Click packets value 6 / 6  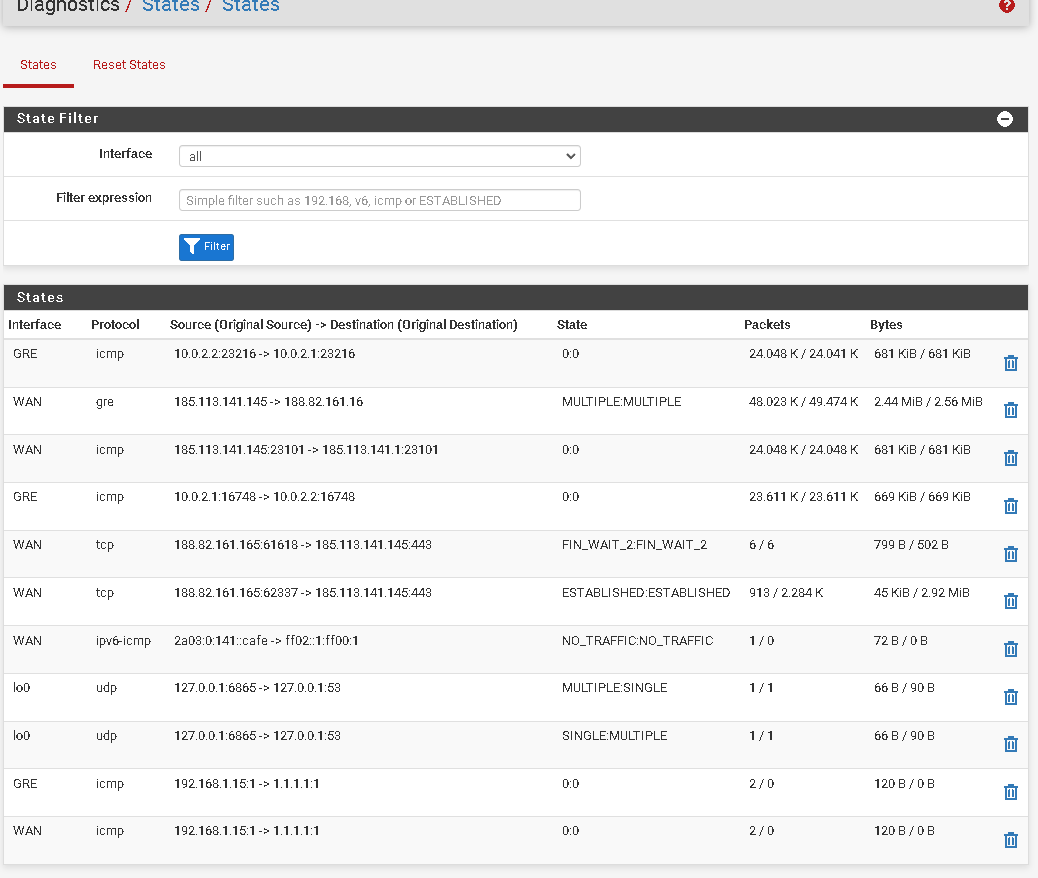click(x=761, y=545)
